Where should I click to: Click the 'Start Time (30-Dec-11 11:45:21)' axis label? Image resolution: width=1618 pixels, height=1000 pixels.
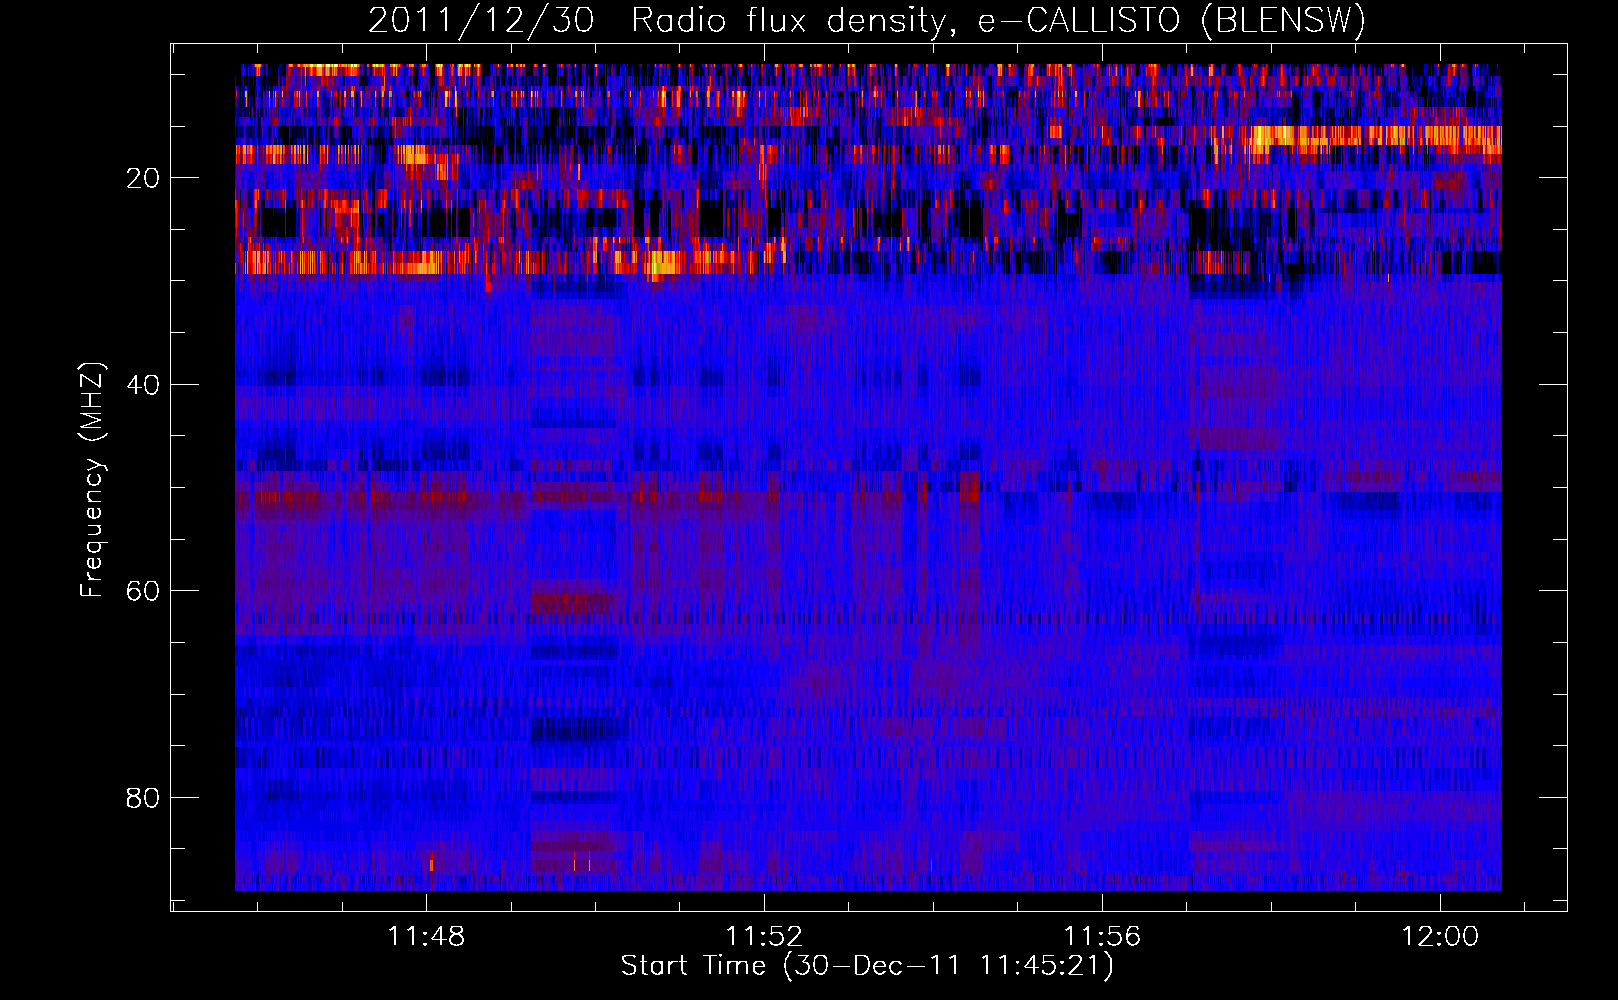point(867,966)
